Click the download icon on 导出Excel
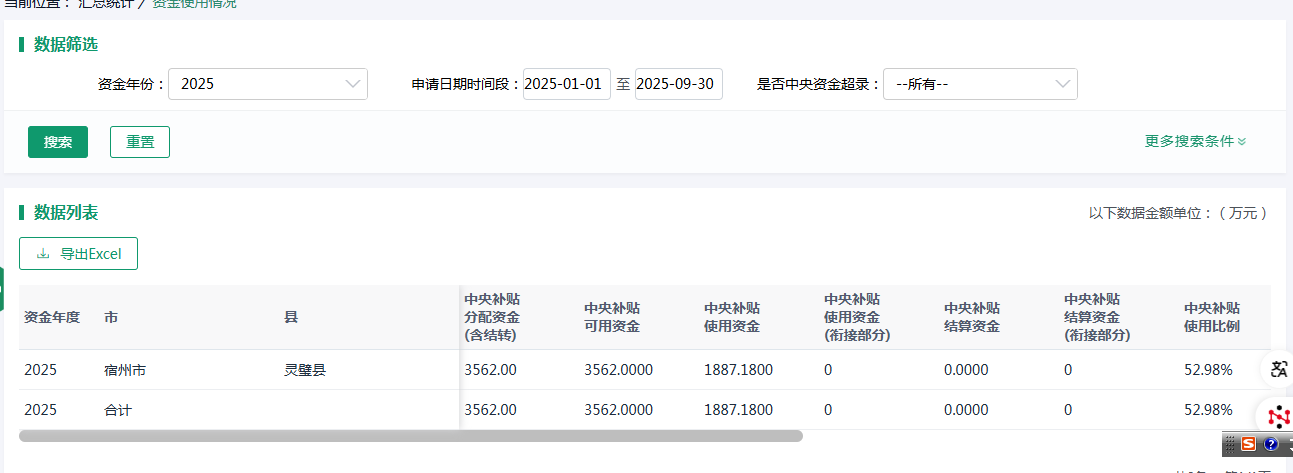 [x=43, y=254]
